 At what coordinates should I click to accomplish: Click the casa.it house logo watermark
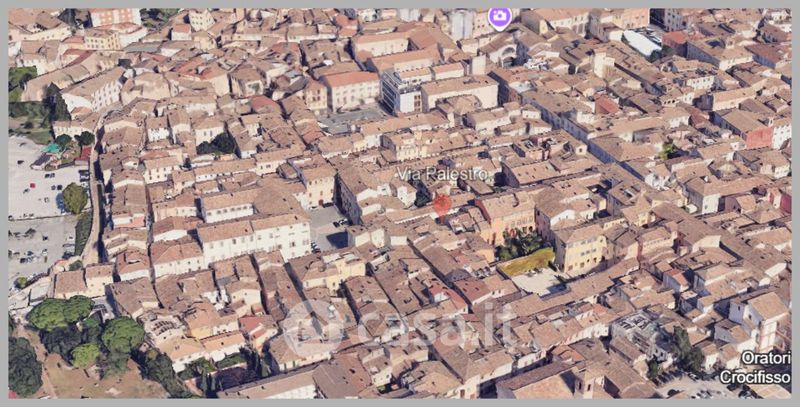(314, 328)
